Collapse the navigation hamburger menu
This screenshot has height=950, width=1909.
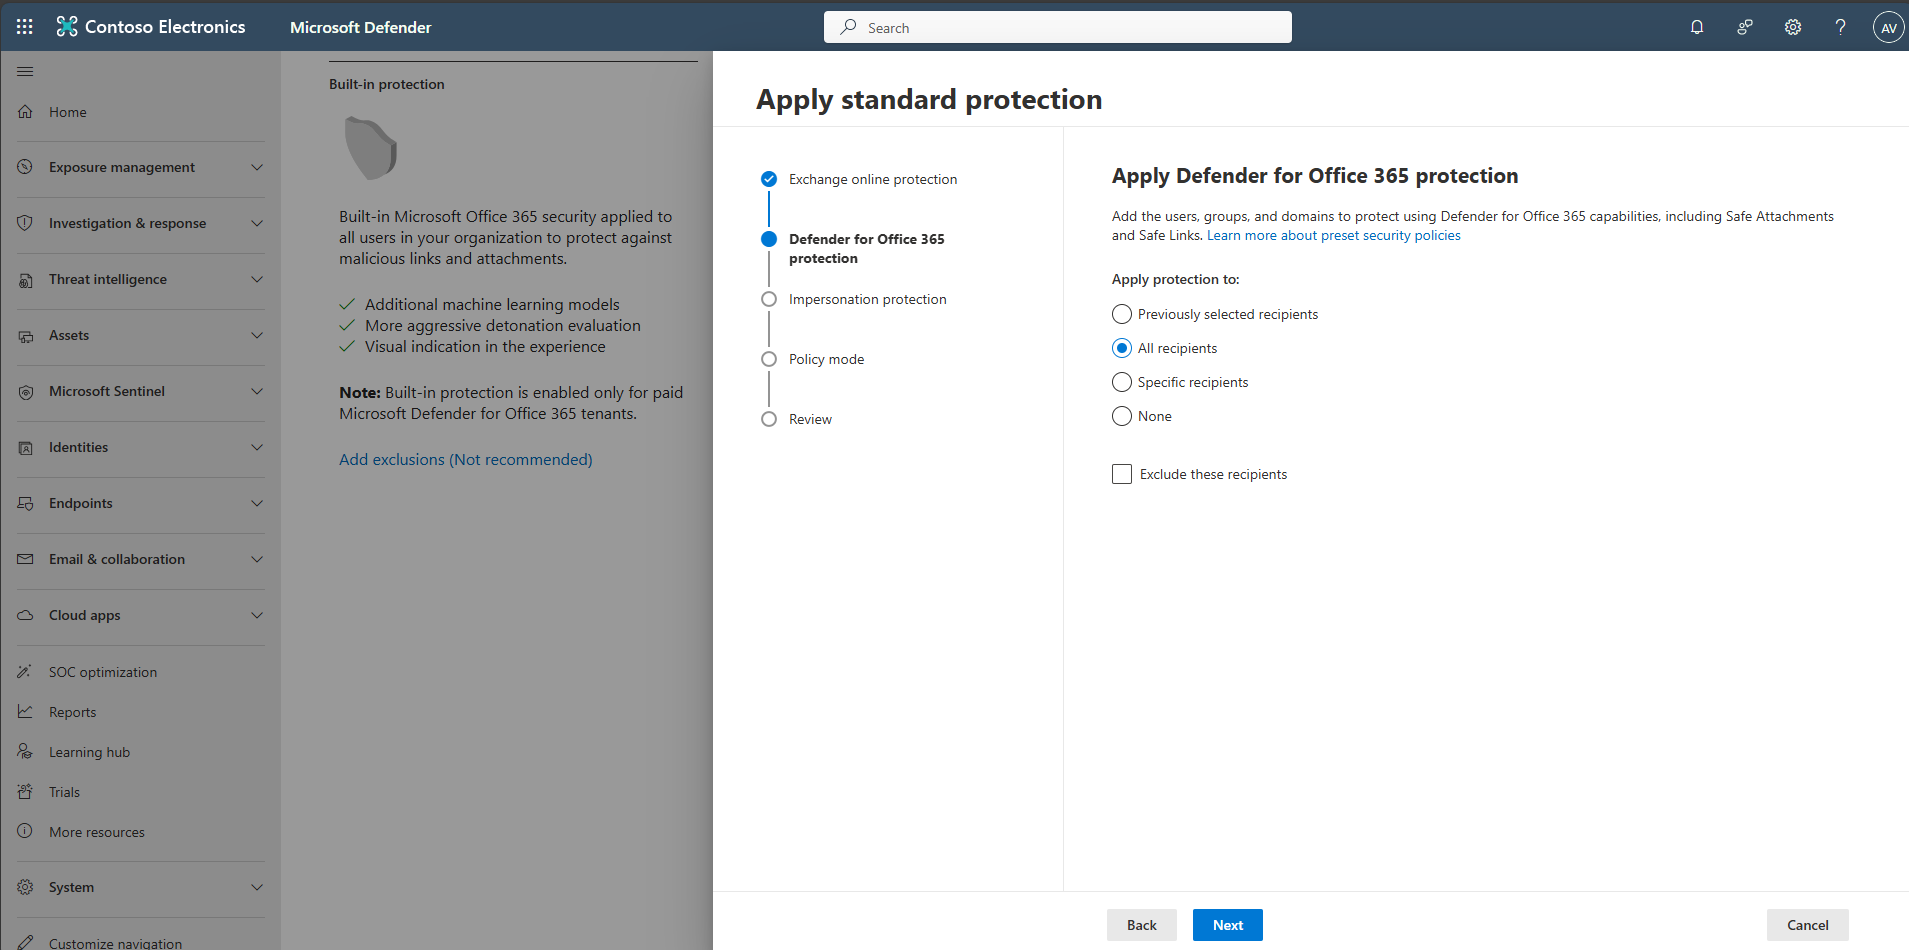click(25, 71)
